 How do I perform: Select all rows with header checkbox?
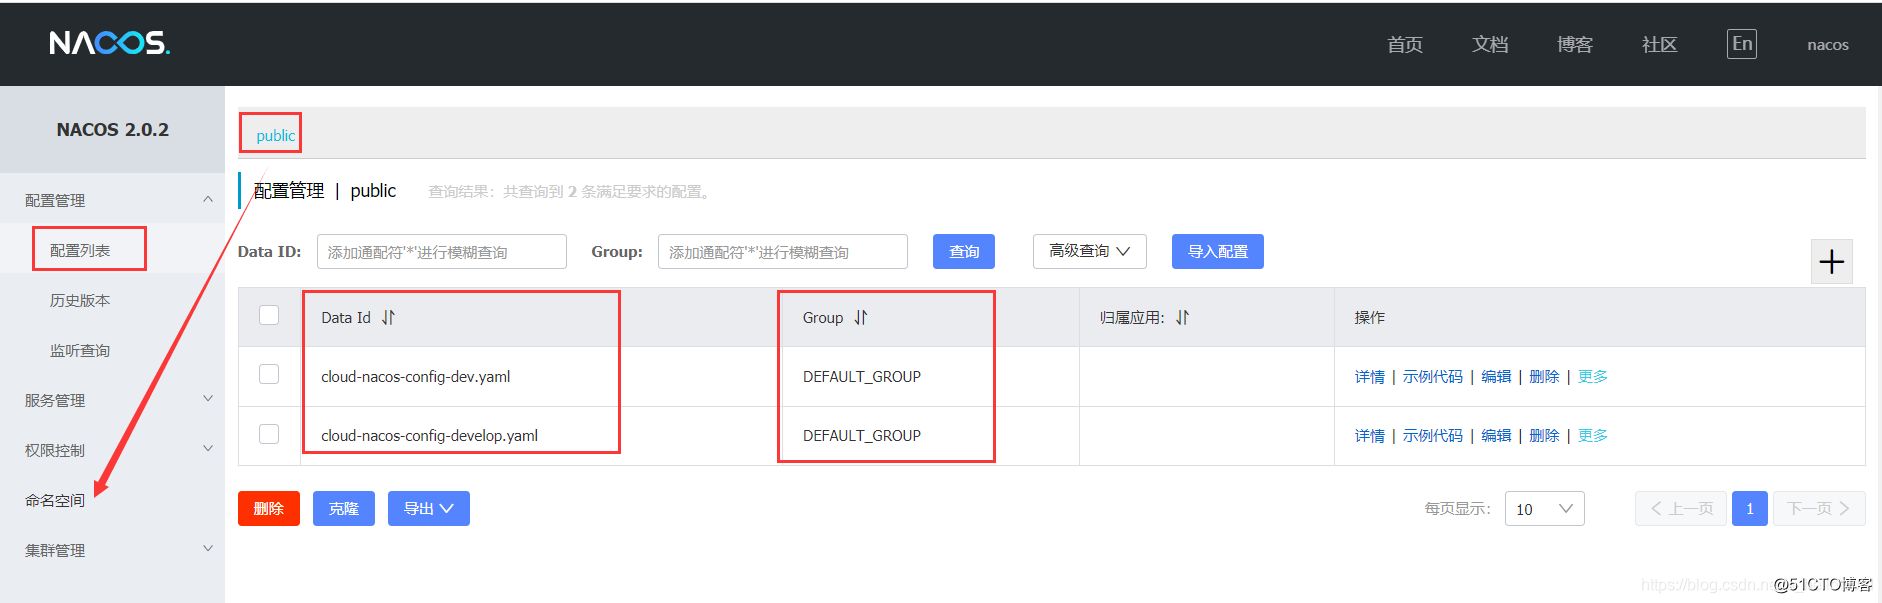pyautogui.click(x=269, y=316)
